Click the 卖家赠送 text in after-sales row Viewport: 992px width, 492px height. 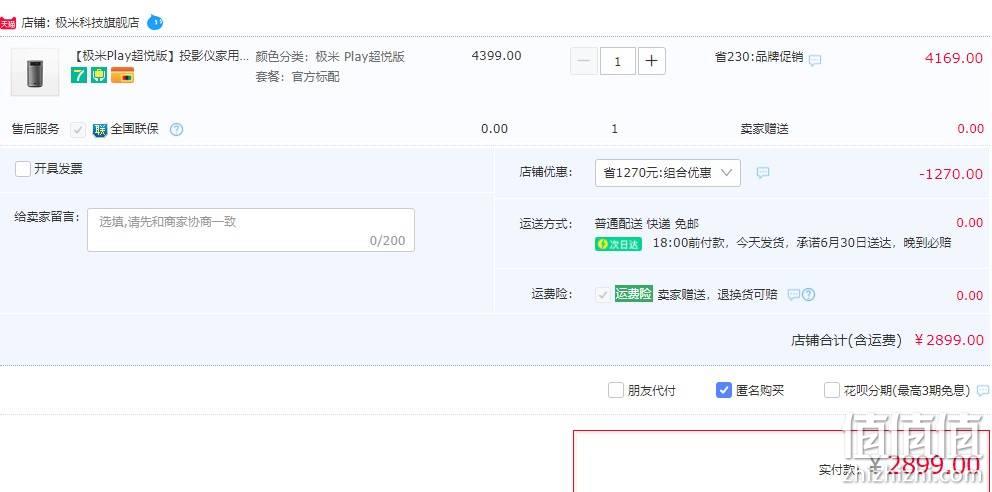pos(764,129)
